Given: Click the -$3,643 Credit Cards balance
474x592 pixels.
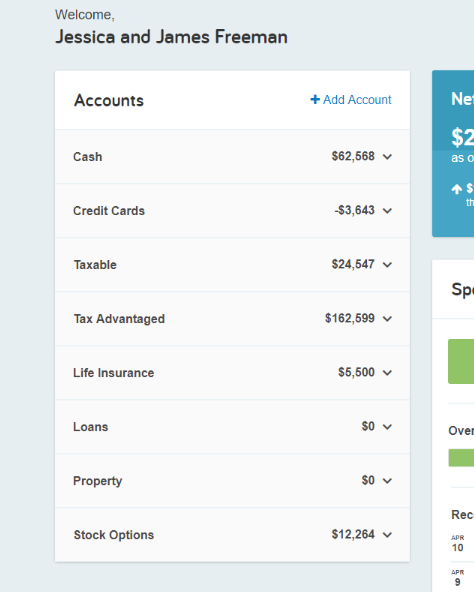Looking at the screenshot, I should [354, 210].
